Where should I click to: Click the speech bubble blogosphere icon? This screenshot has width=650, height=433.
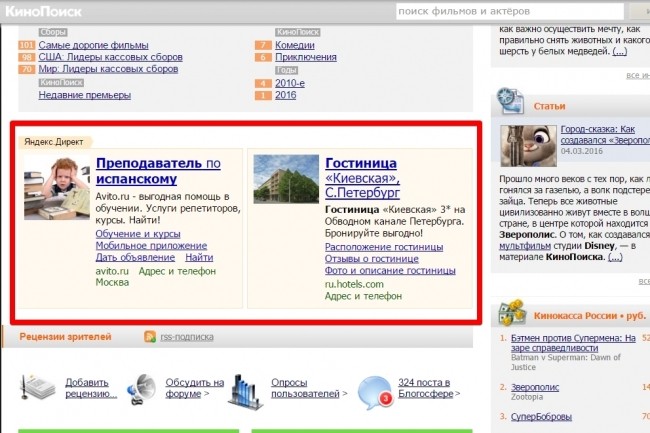[x=375, y=392]
